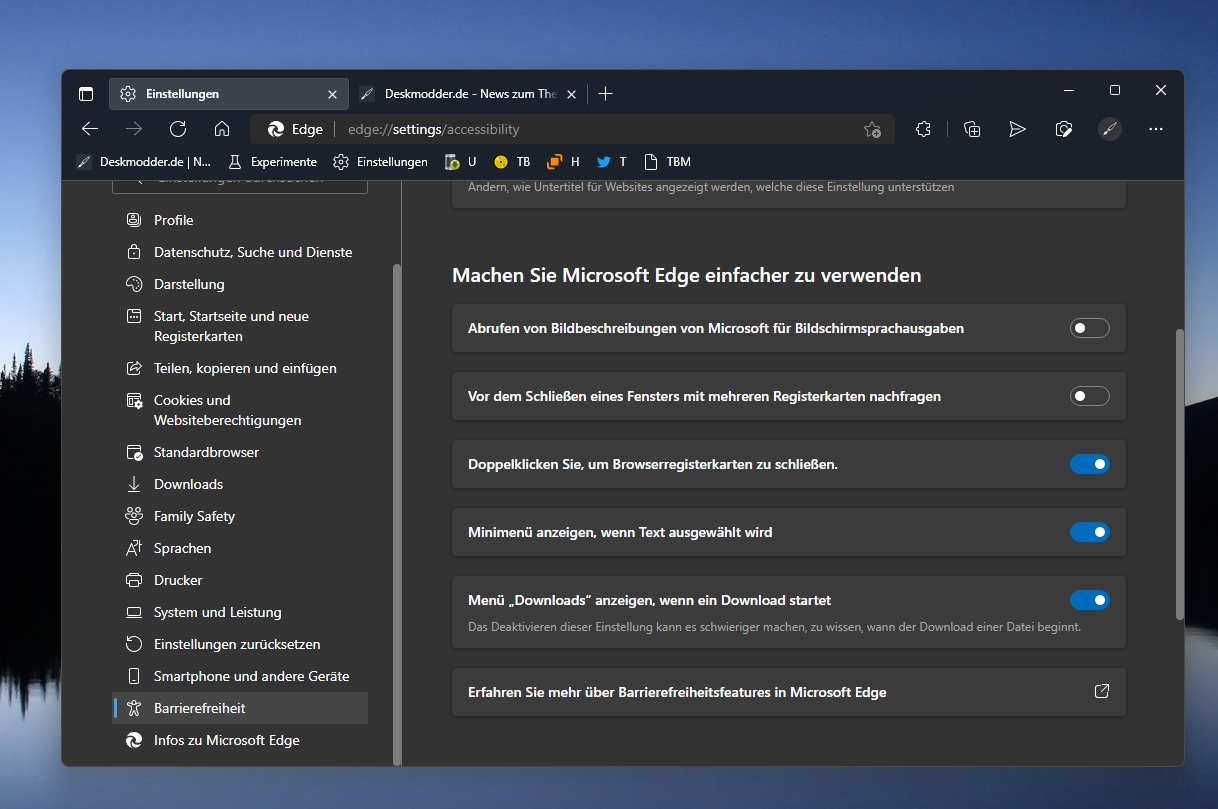Disable Doppelklicken Browserregisterkarten schließen toggle
The image size is (1218, 809).
pos(1090,464)
